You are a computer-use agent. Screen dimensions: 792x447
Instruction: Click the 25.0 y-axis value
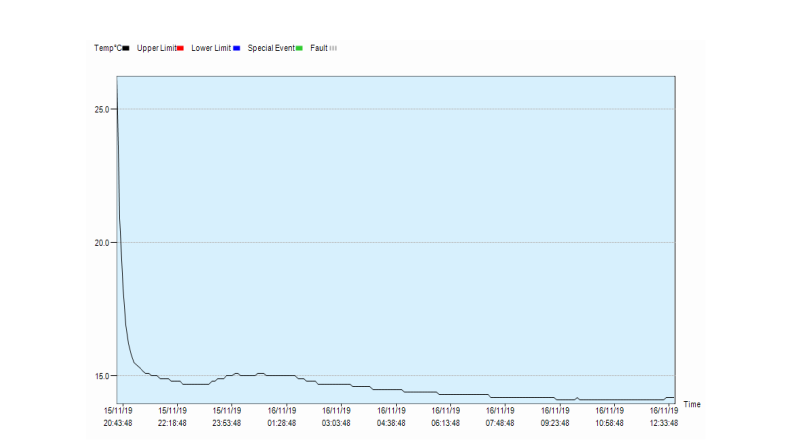click(102, 109)
